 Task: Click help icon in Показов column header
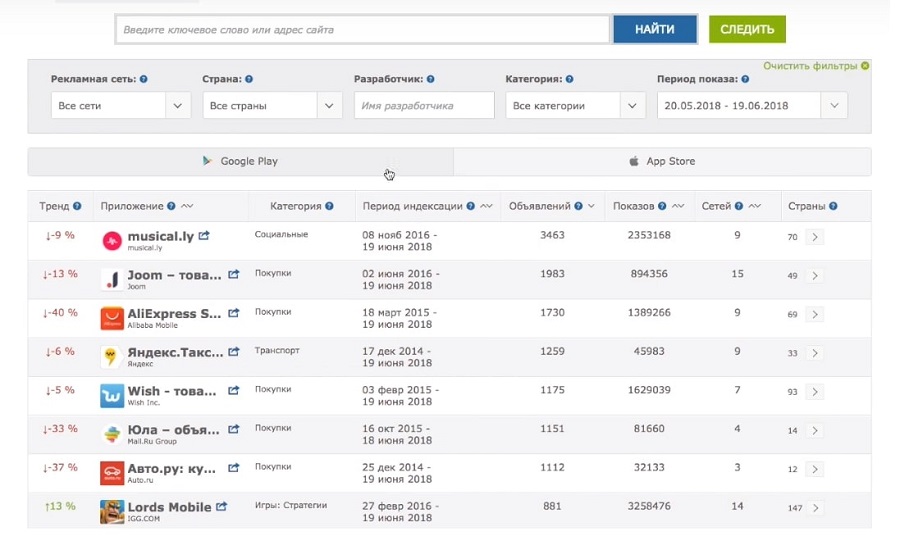[662, 206]
